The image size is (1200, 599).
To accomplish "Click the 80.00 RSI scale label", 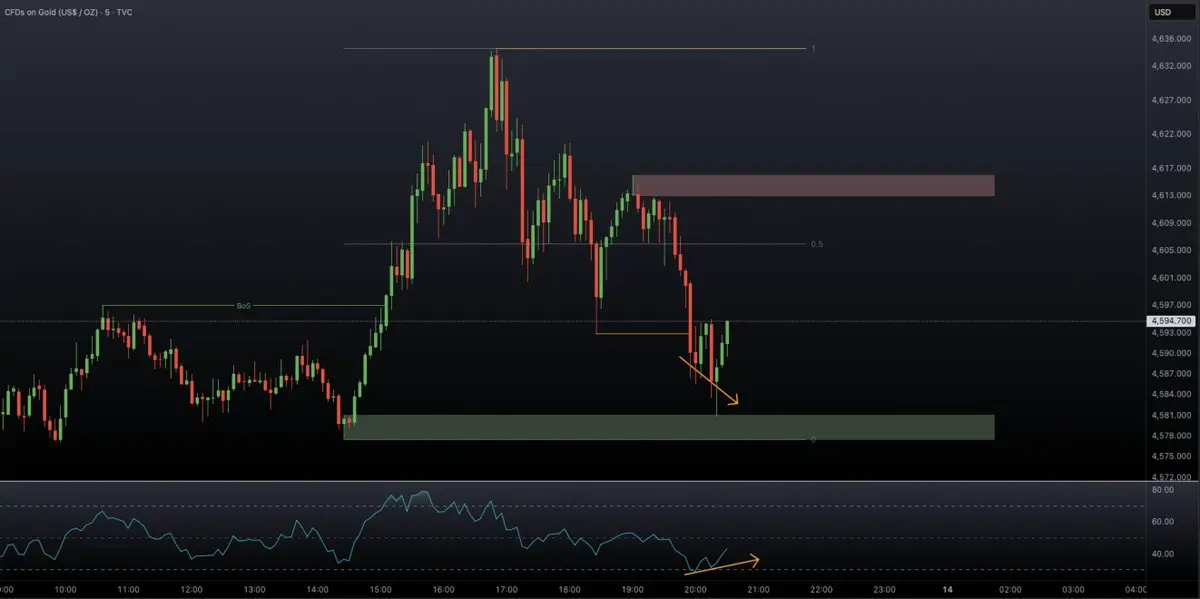I will (1162, 490).
